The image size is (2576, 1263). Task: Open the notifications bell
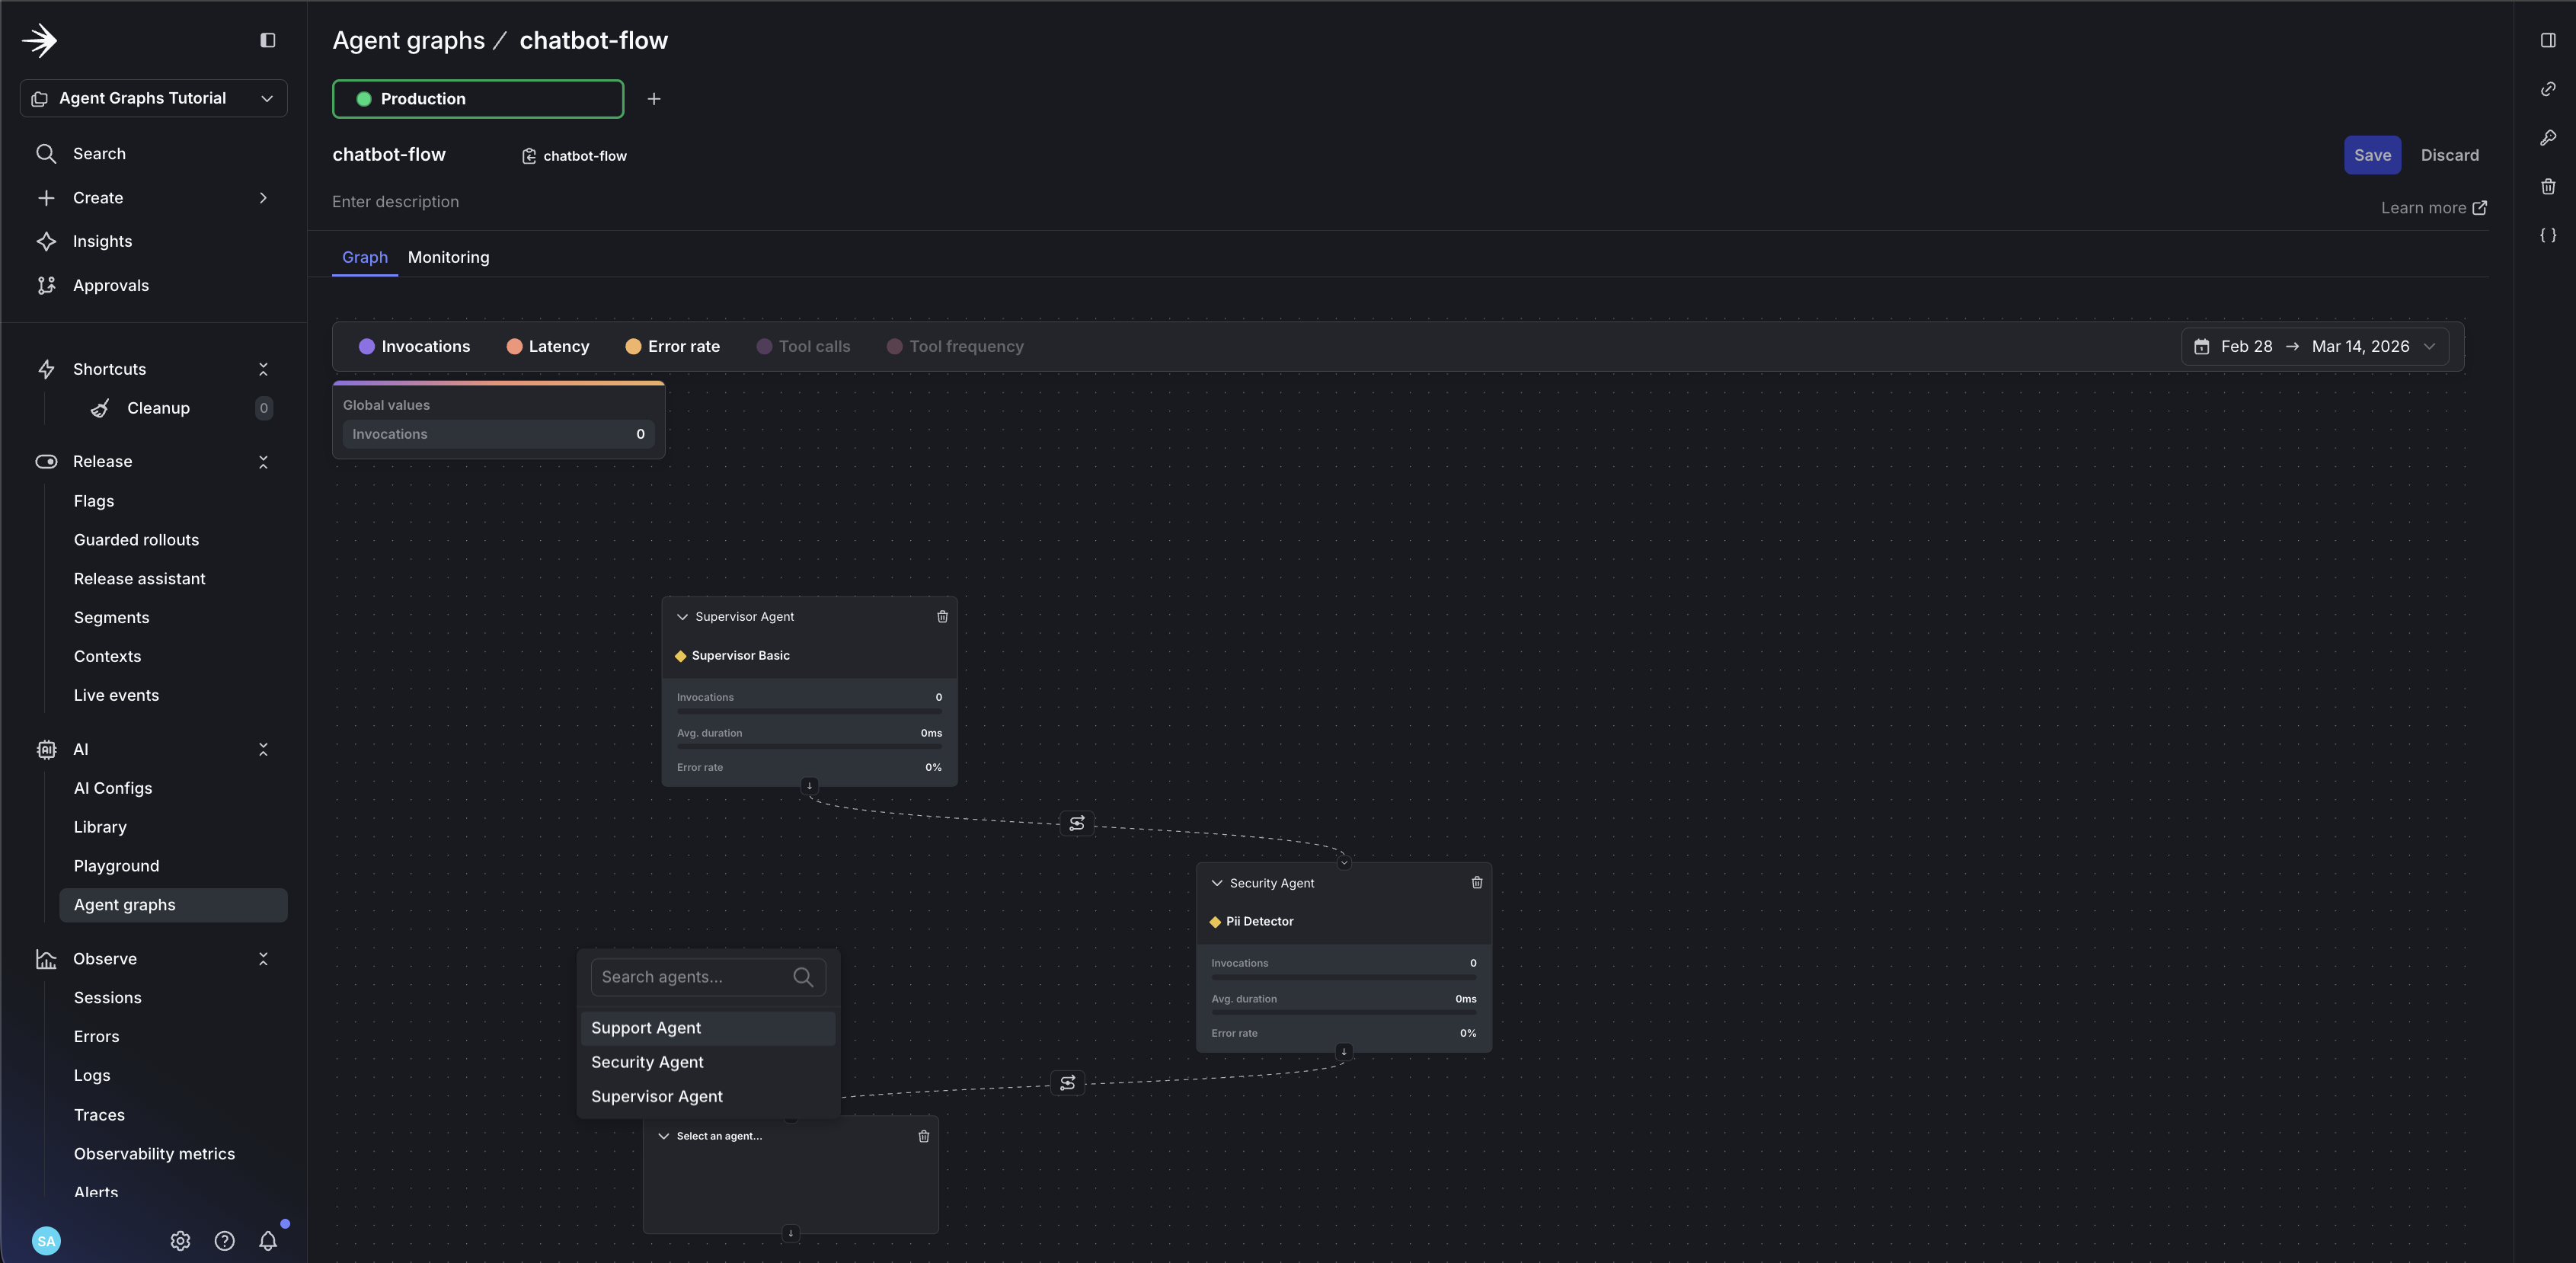268,1241
